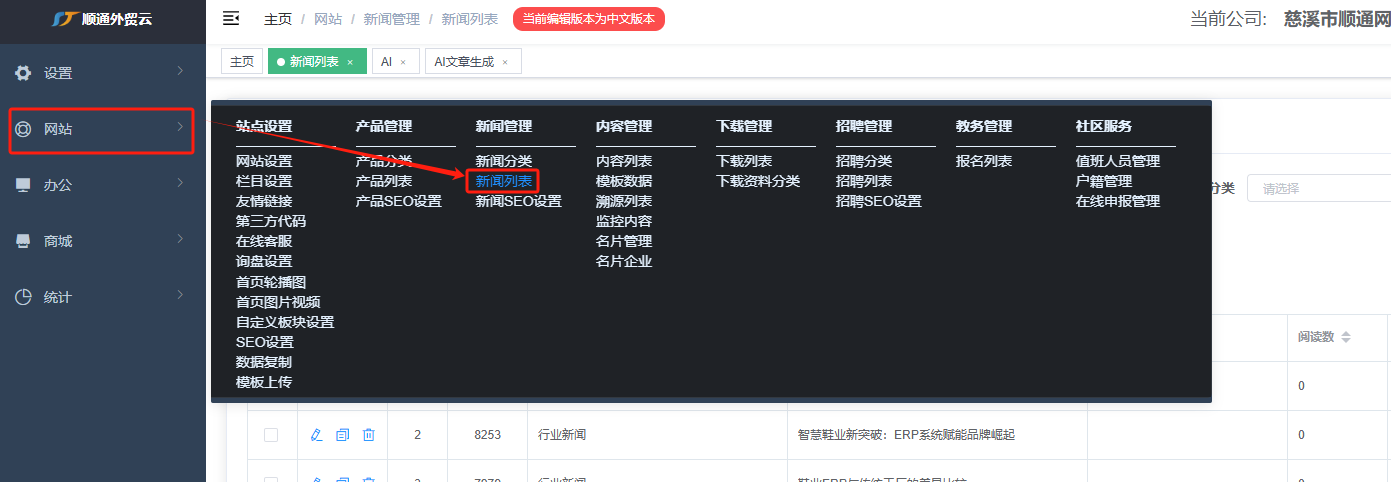
Task: Open 第三方代码 menu item
Action: pyautogui.click(x=271, y=221)
